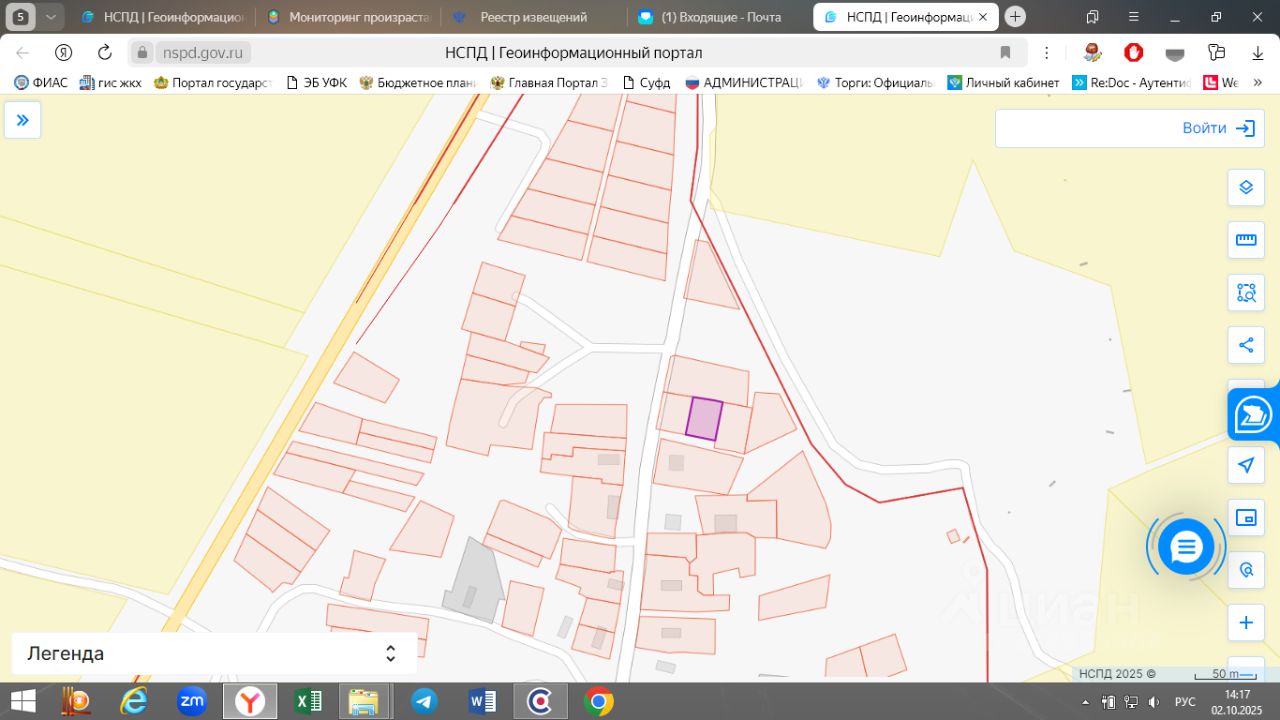Image resolution: width=1280 pixels, height=720 pixels.
Task: Reload the current page
Action: coord(105,53)
